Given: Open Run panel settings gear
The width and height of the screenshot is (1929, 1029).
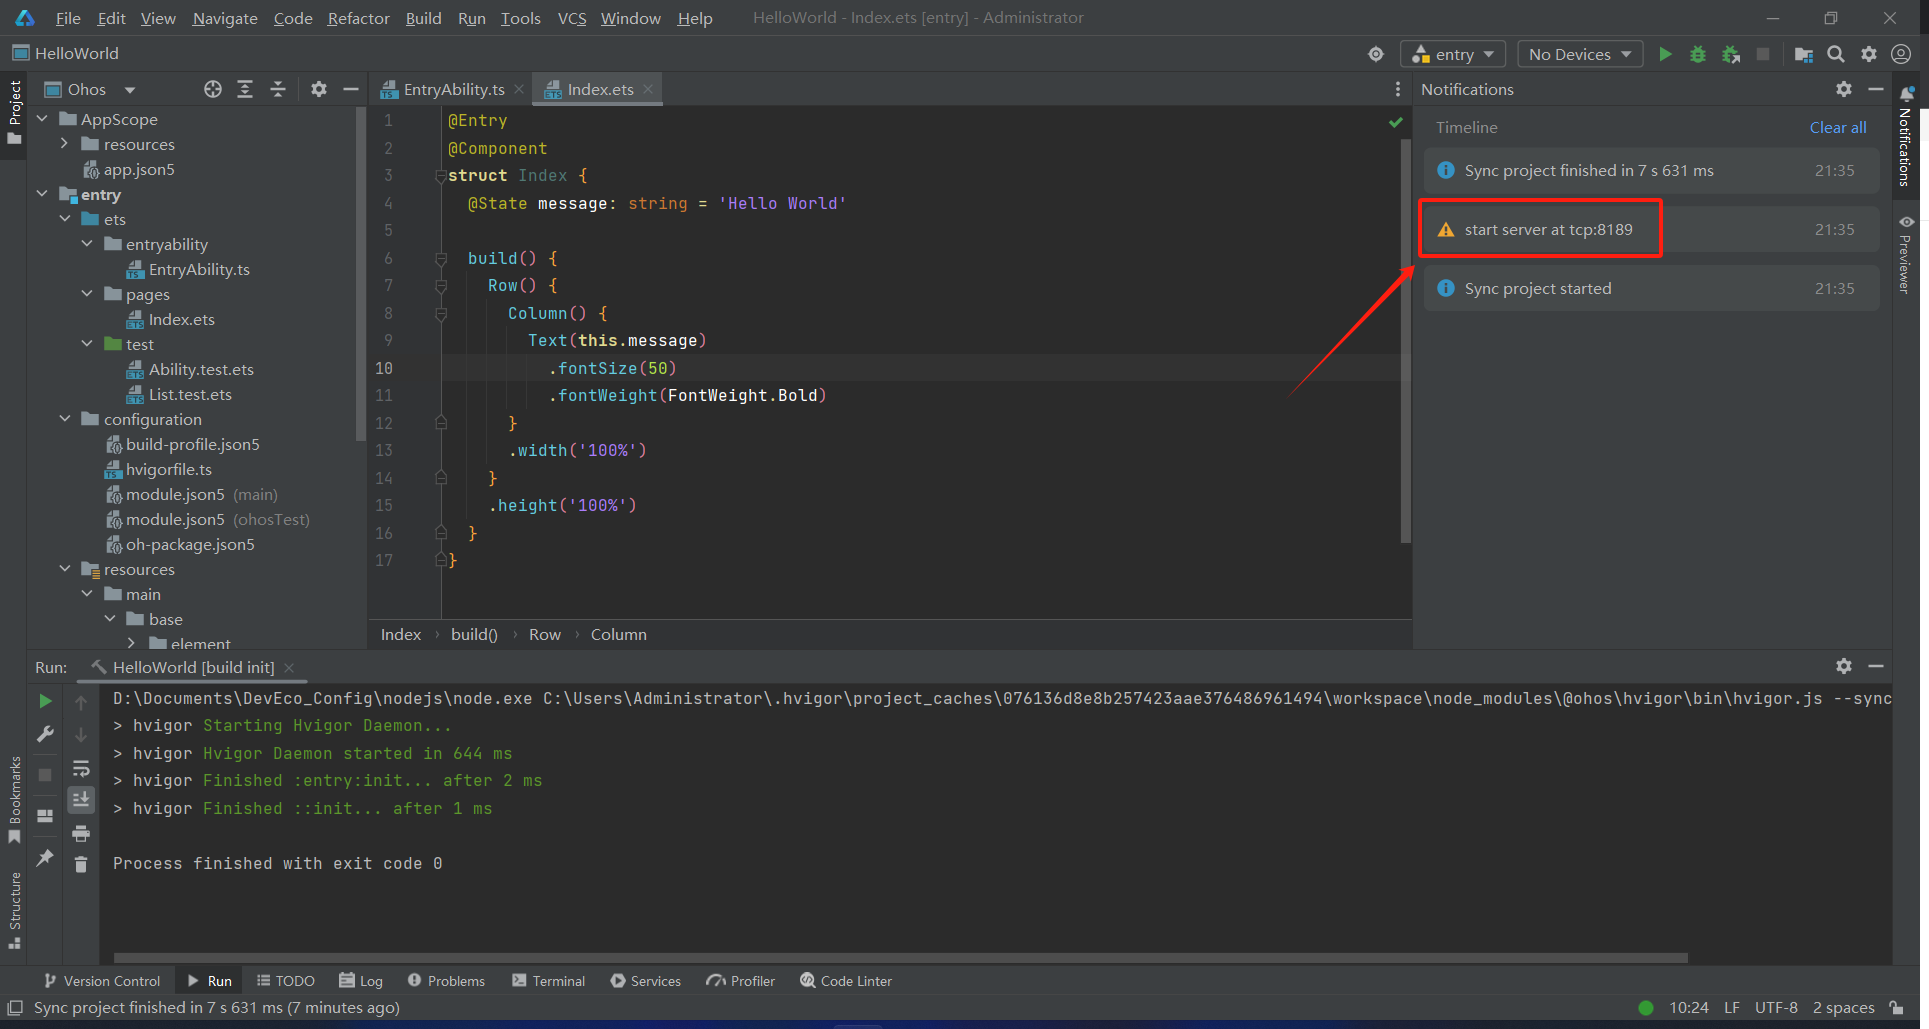Looking at the screenshot, I should pyautogui.click(x=1844, y=666).
